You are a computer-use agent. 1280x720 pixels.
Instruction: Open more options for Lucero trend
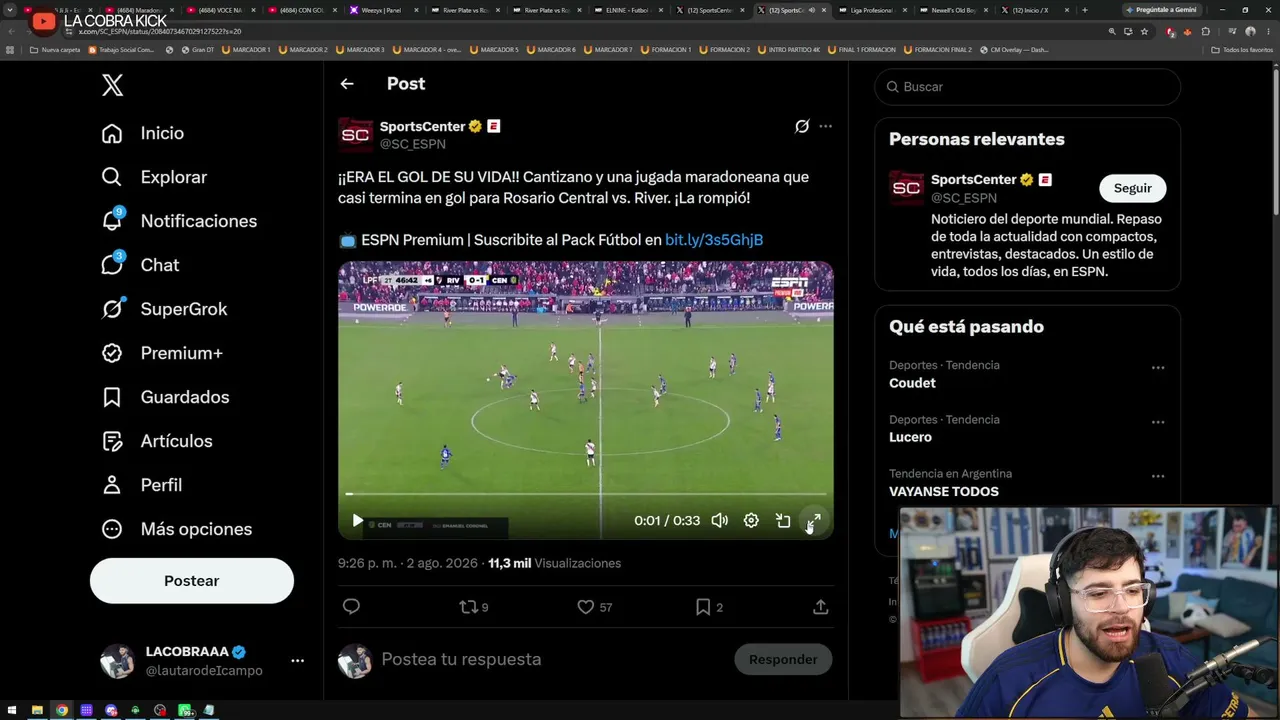pos(1158,422)
